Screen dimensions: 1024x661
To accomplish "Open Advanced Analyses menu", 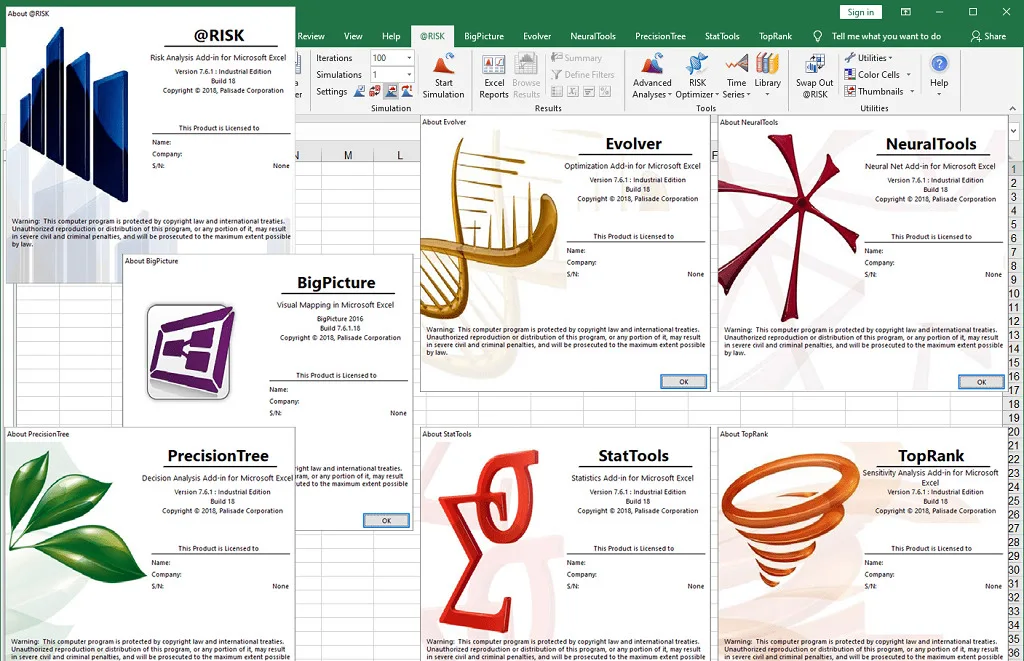I will 652,76.
